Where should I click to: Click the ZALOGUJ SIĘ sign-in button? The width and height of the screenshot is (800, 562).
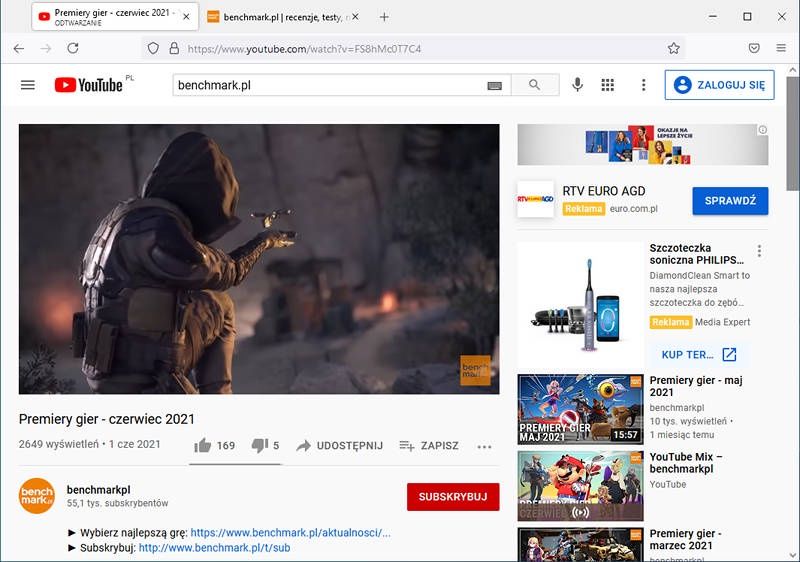tap(719, 85)
